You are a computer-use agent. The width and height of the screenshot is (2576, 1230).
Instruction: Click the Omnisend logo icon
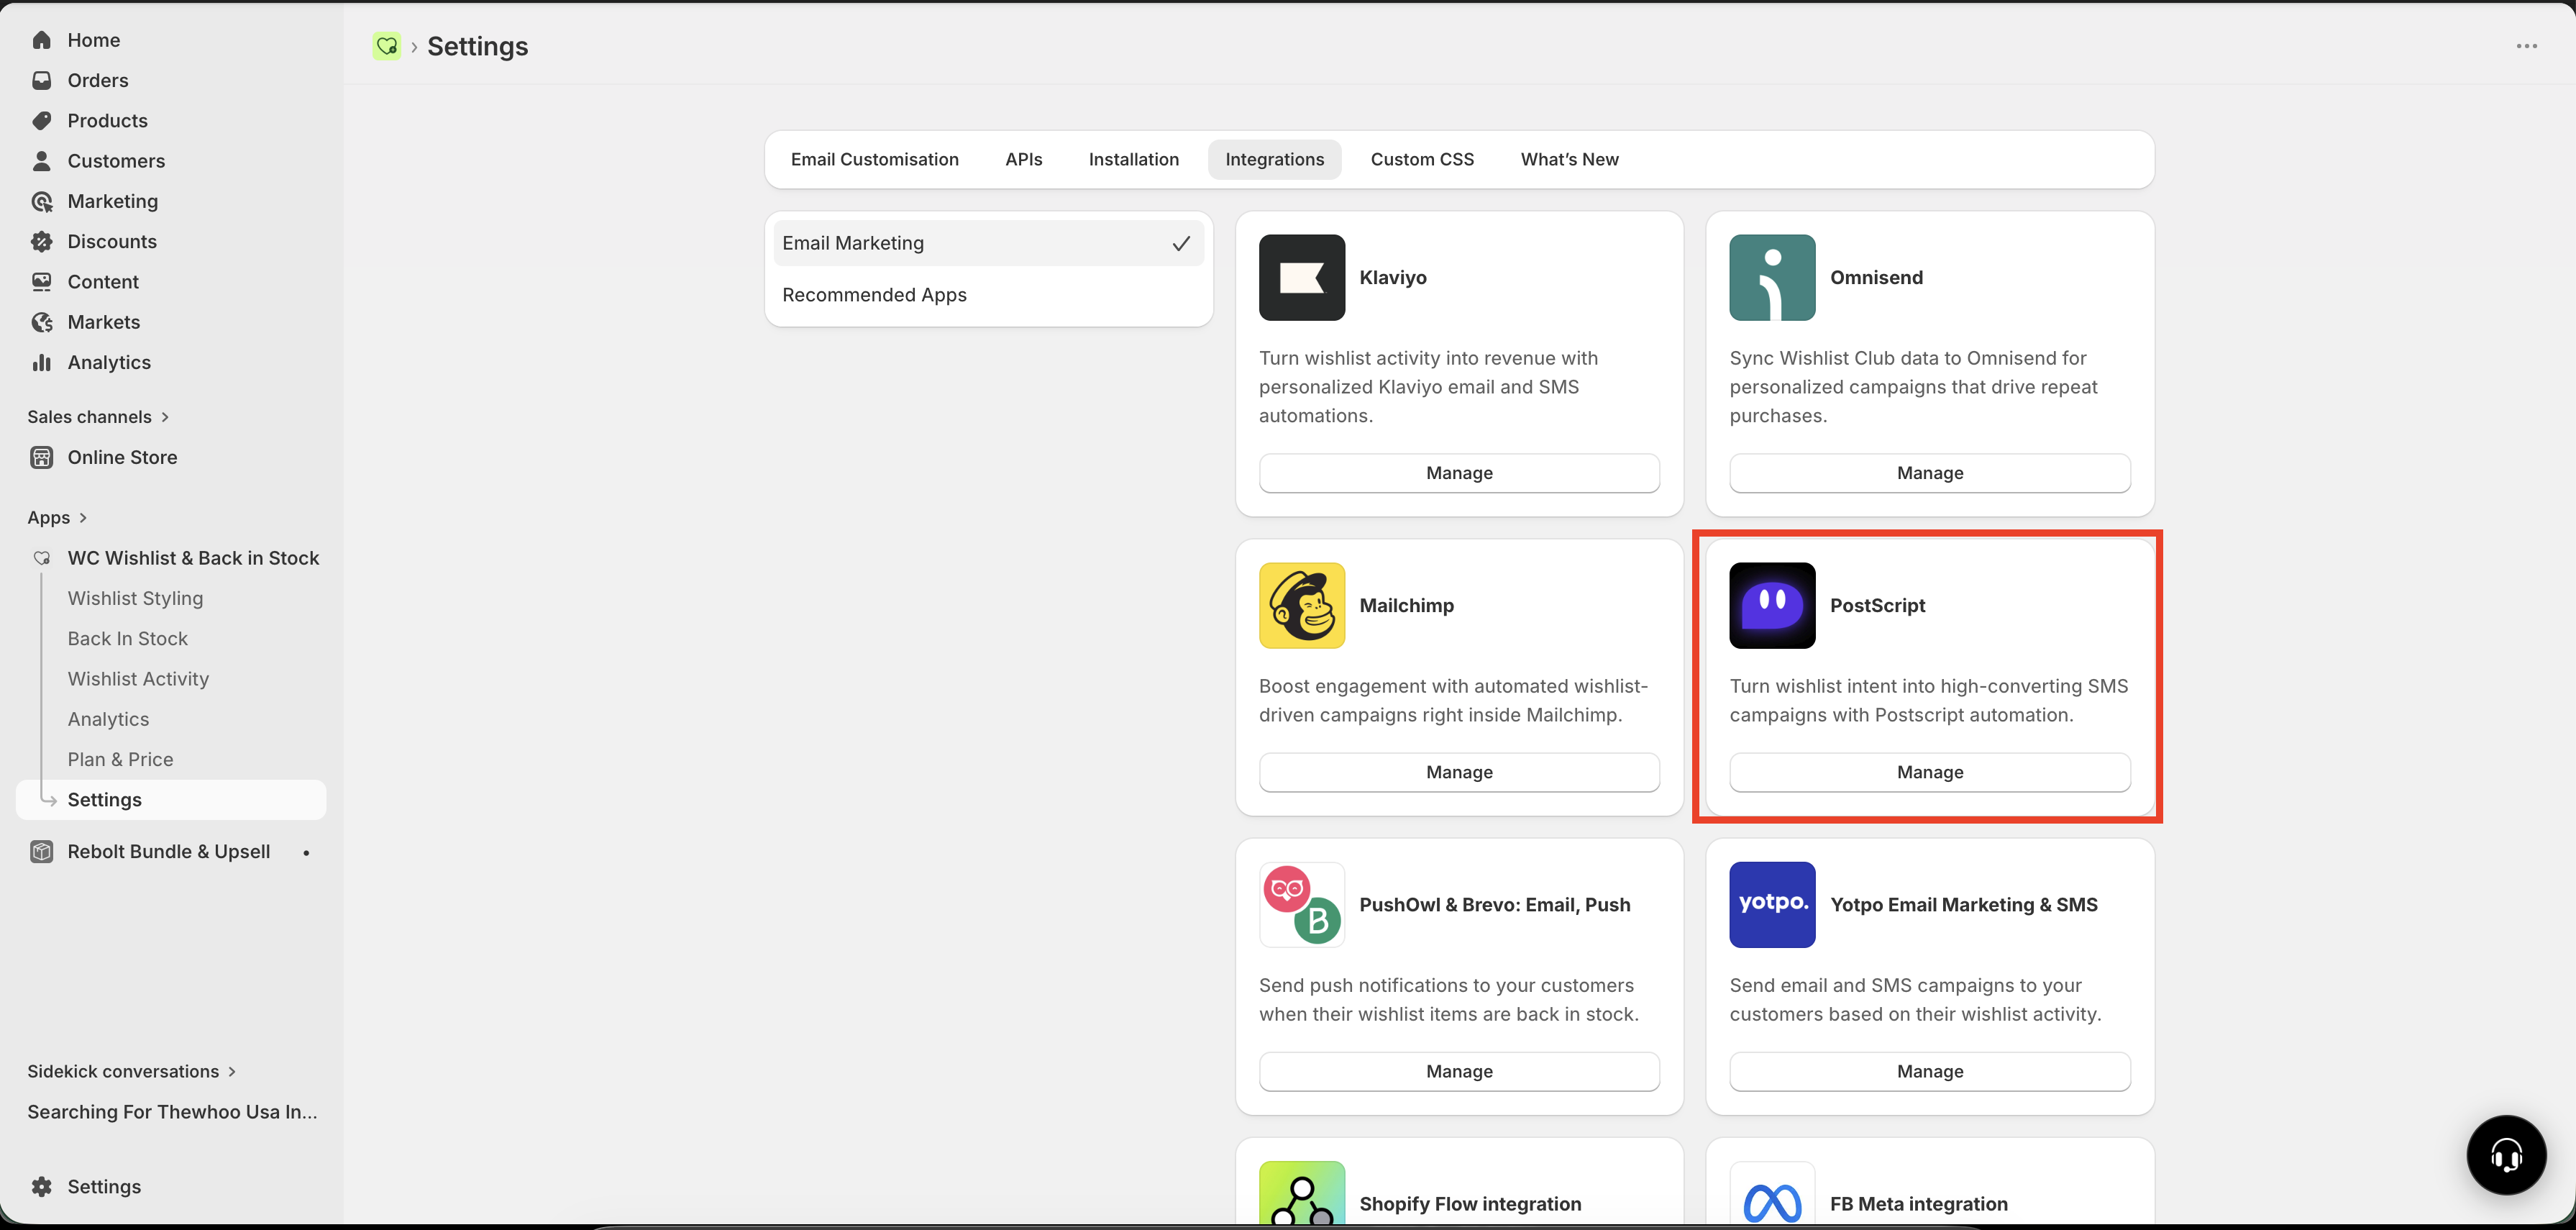pos(1772,277)
